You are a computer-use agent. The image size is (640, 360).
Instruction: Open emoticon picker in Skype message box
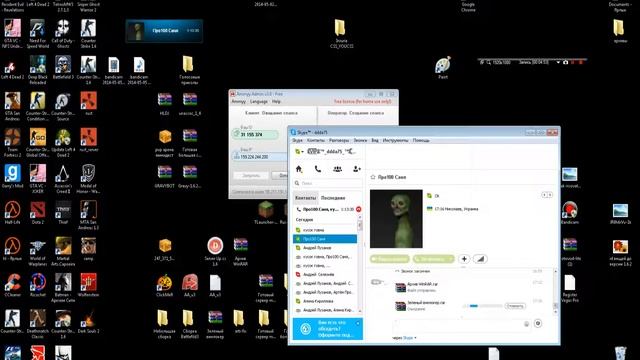point(527,324)
